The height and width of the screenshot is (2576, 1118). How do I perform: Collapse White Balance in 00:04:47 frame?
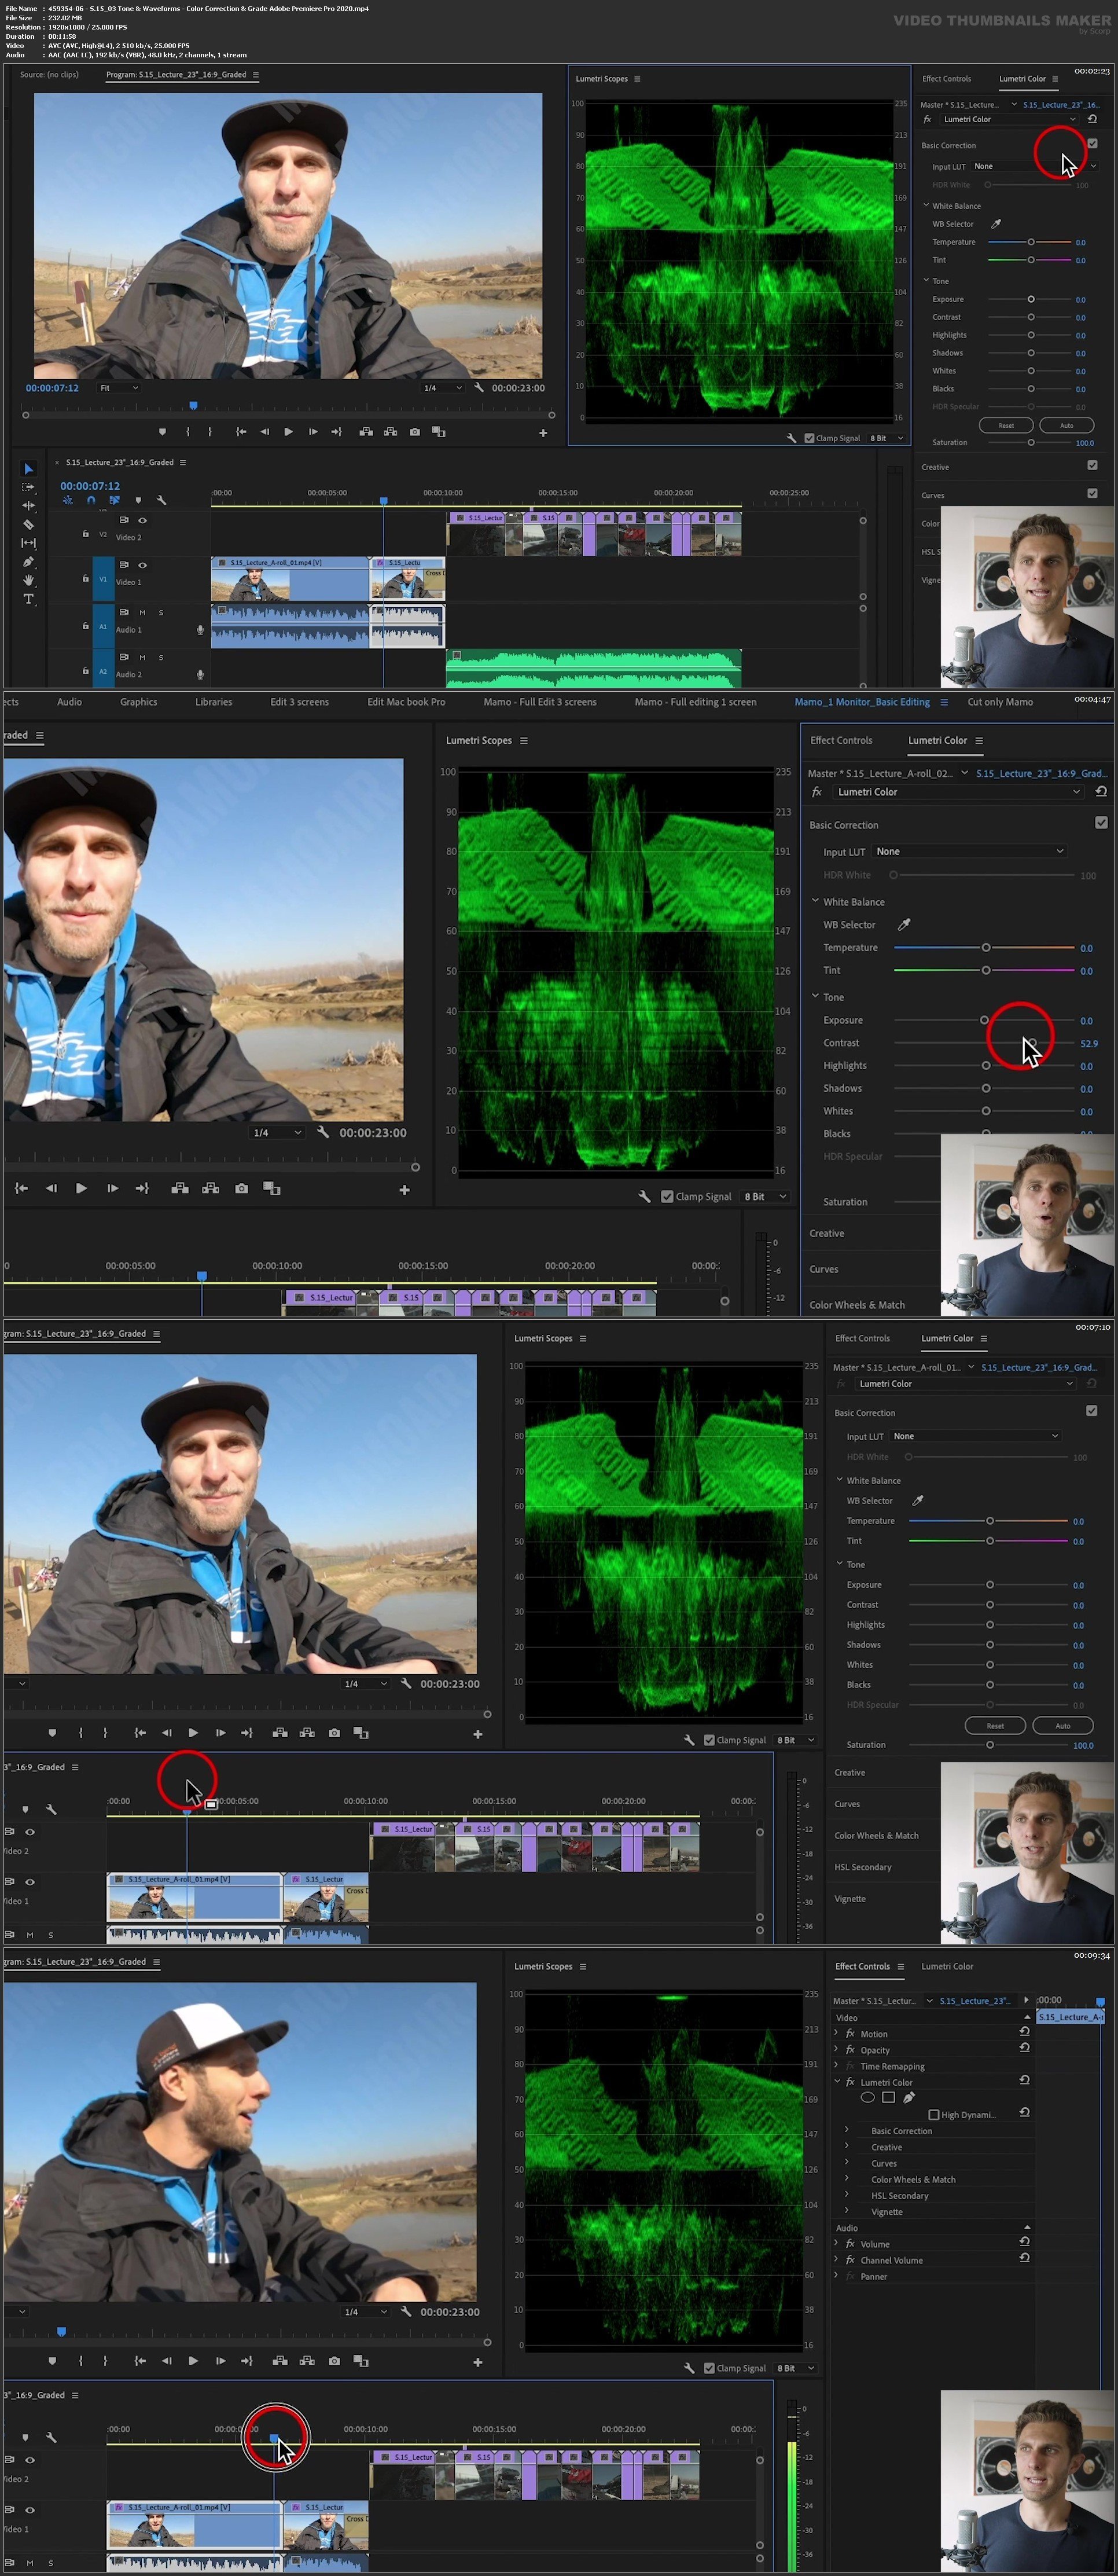coord(816,901)
